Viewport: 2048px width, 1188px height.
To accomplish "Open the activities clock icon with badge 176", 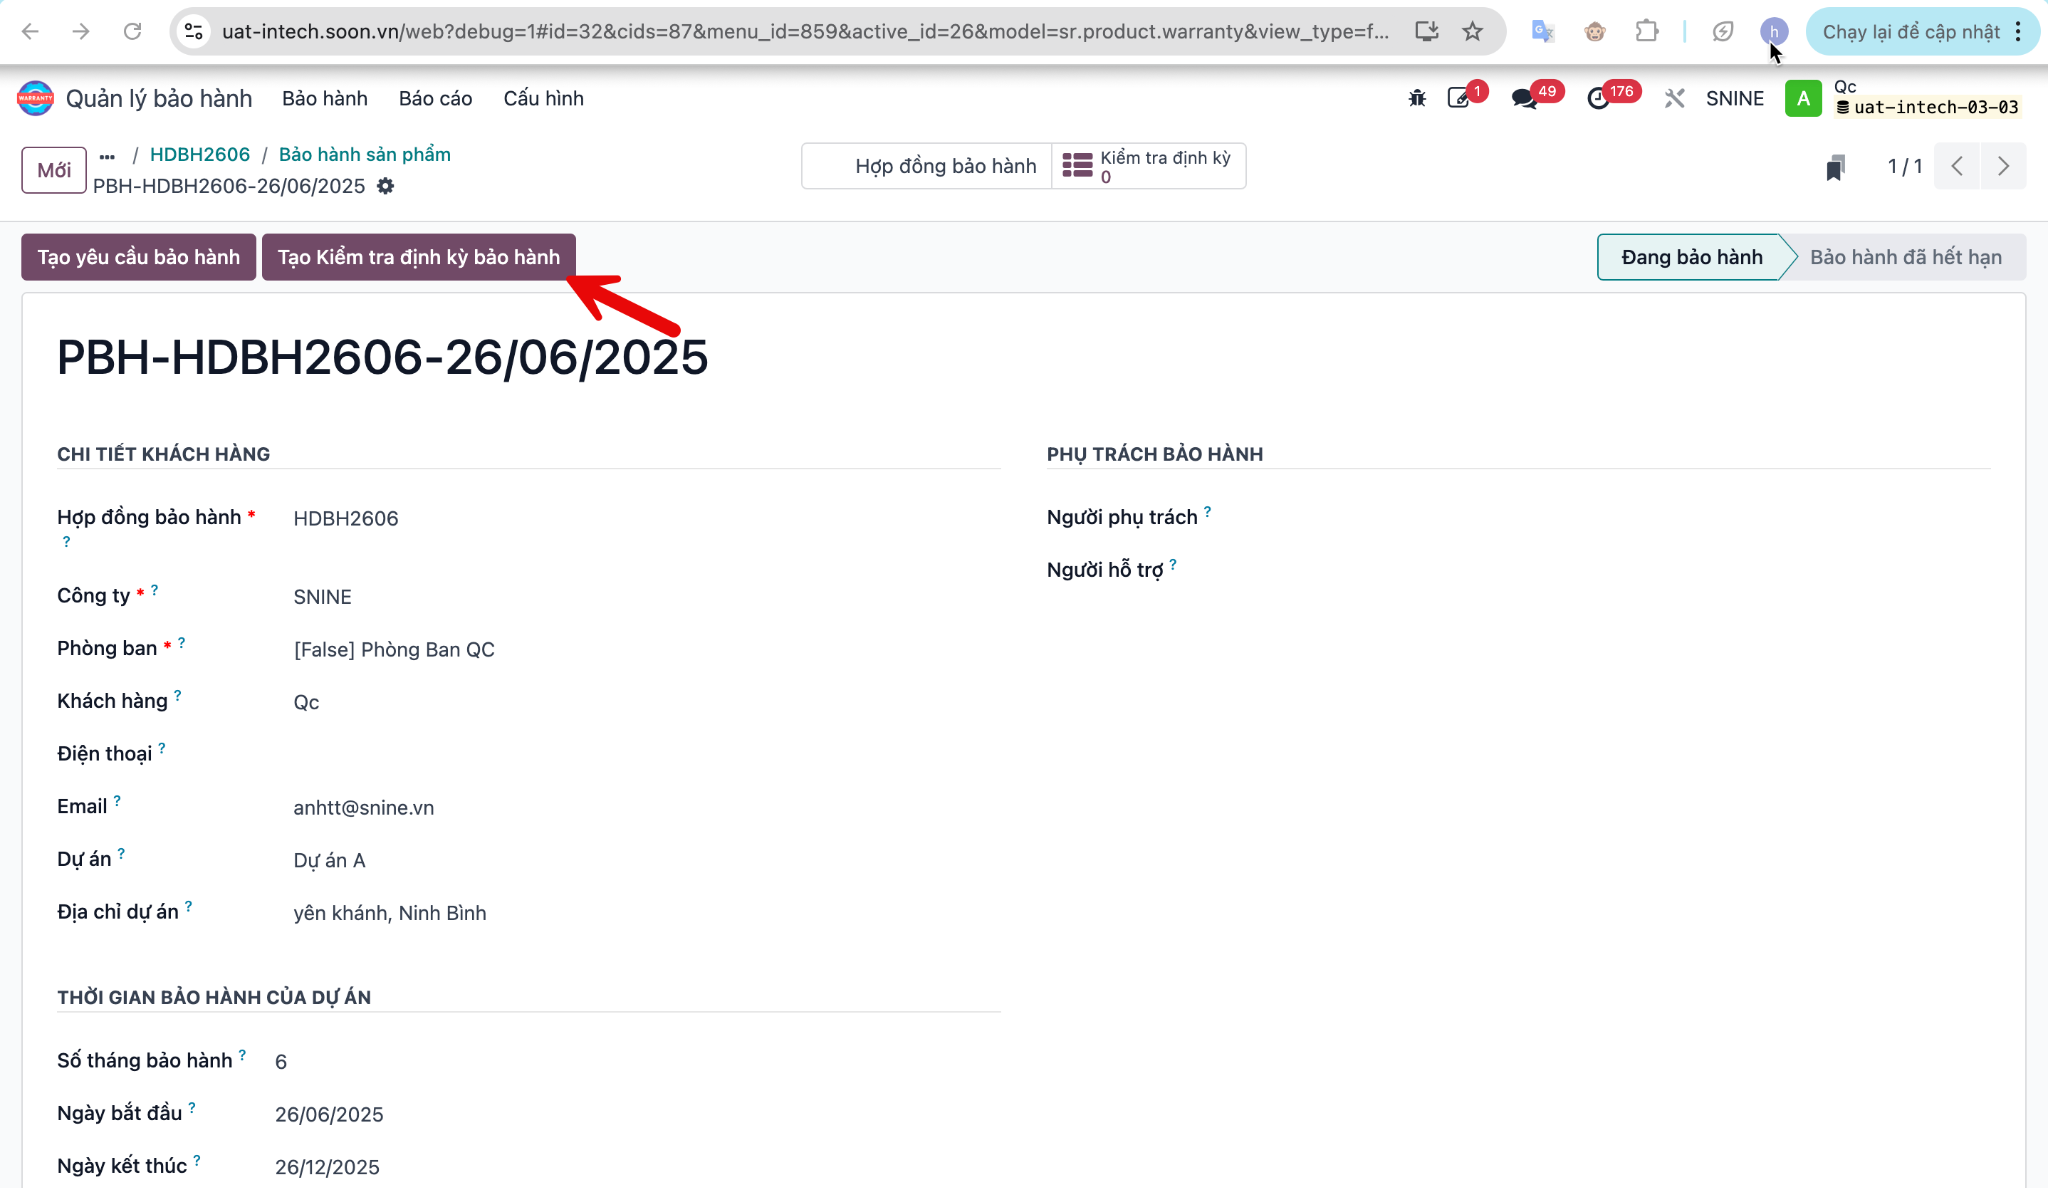I will [1598, 98].
